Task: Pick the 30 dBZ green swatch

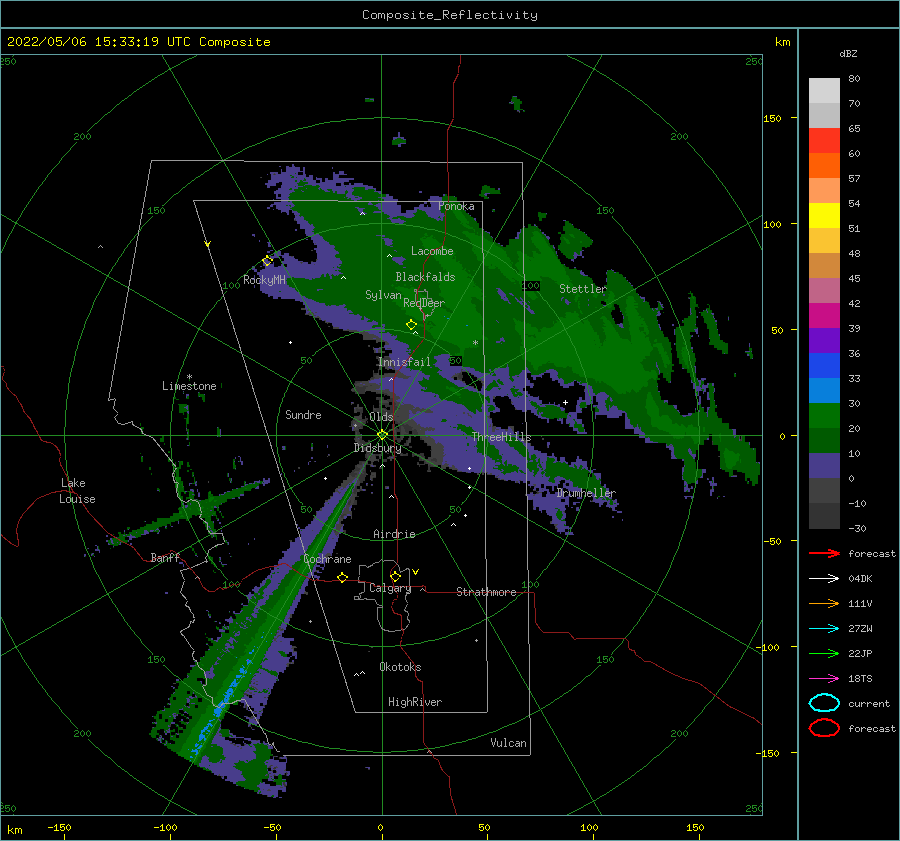Action: 824,416
